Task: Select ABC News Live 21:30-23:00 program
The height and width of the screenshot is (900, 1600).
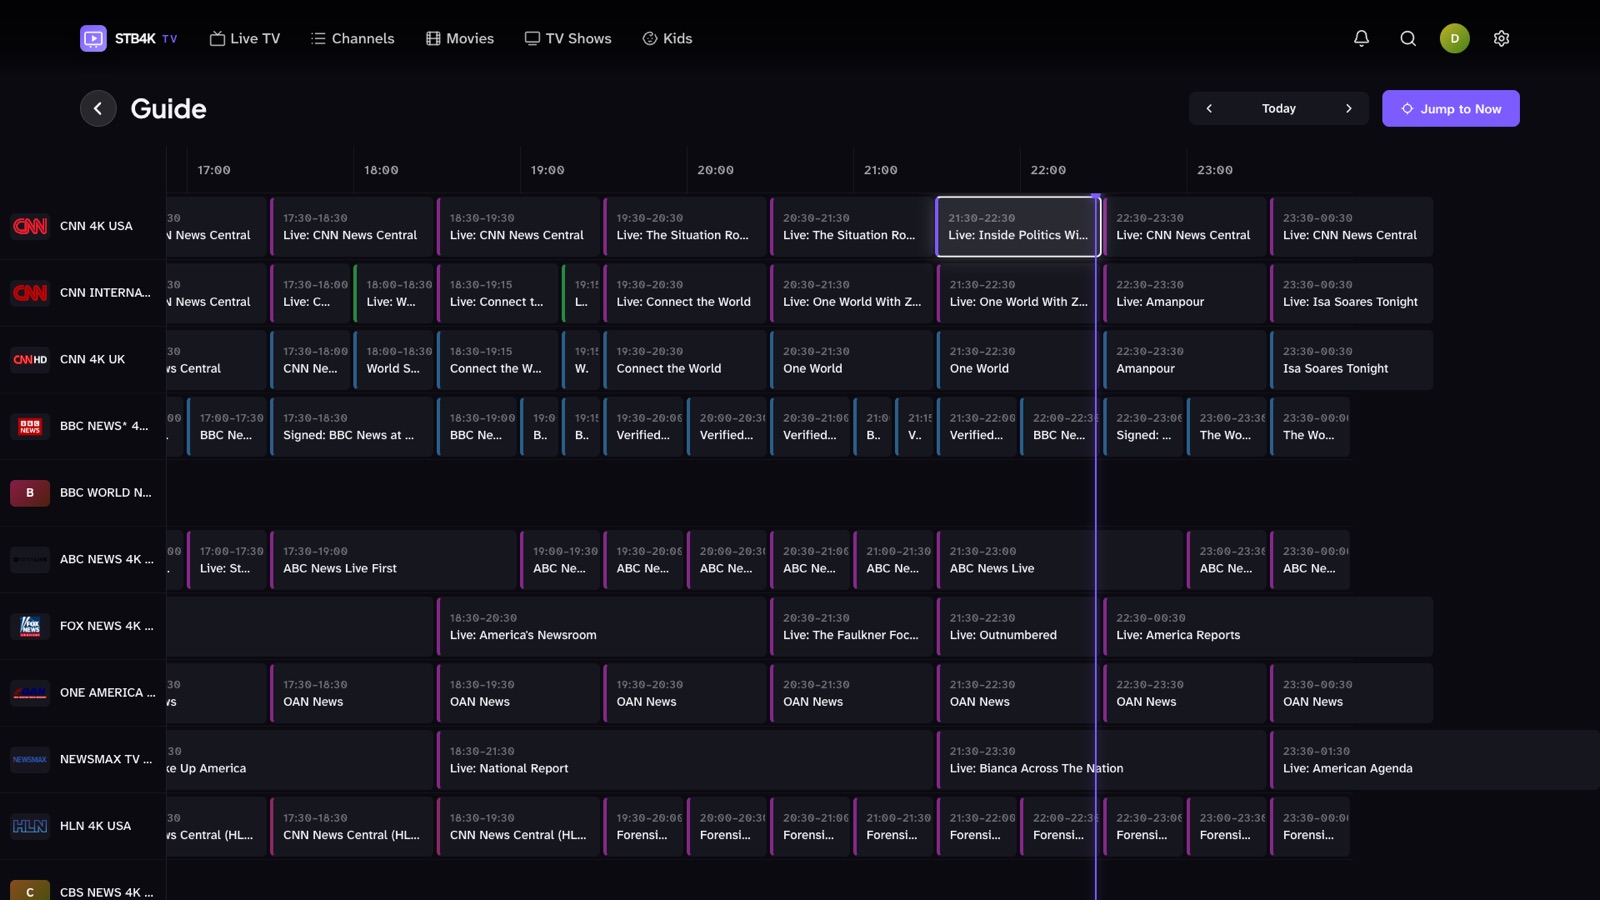Action: pyautogui.click(x=1060, y=560)
